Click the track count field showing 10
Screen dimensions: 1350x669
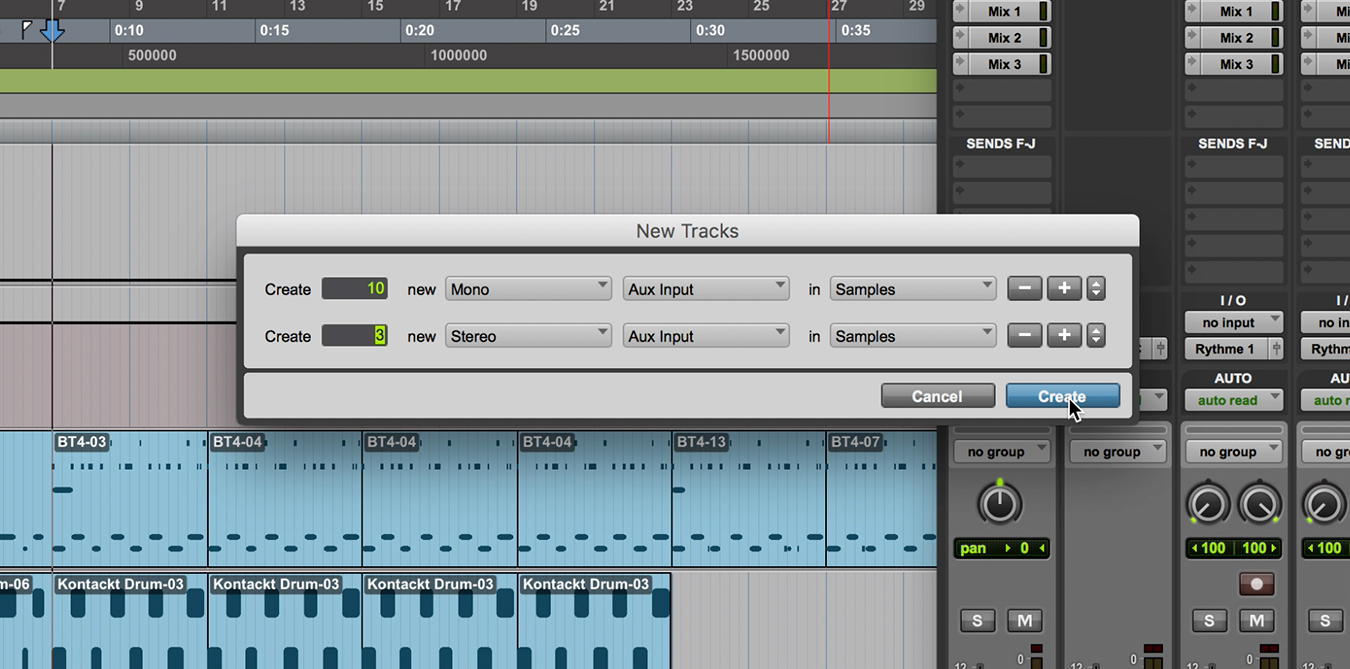coord(354,289)
